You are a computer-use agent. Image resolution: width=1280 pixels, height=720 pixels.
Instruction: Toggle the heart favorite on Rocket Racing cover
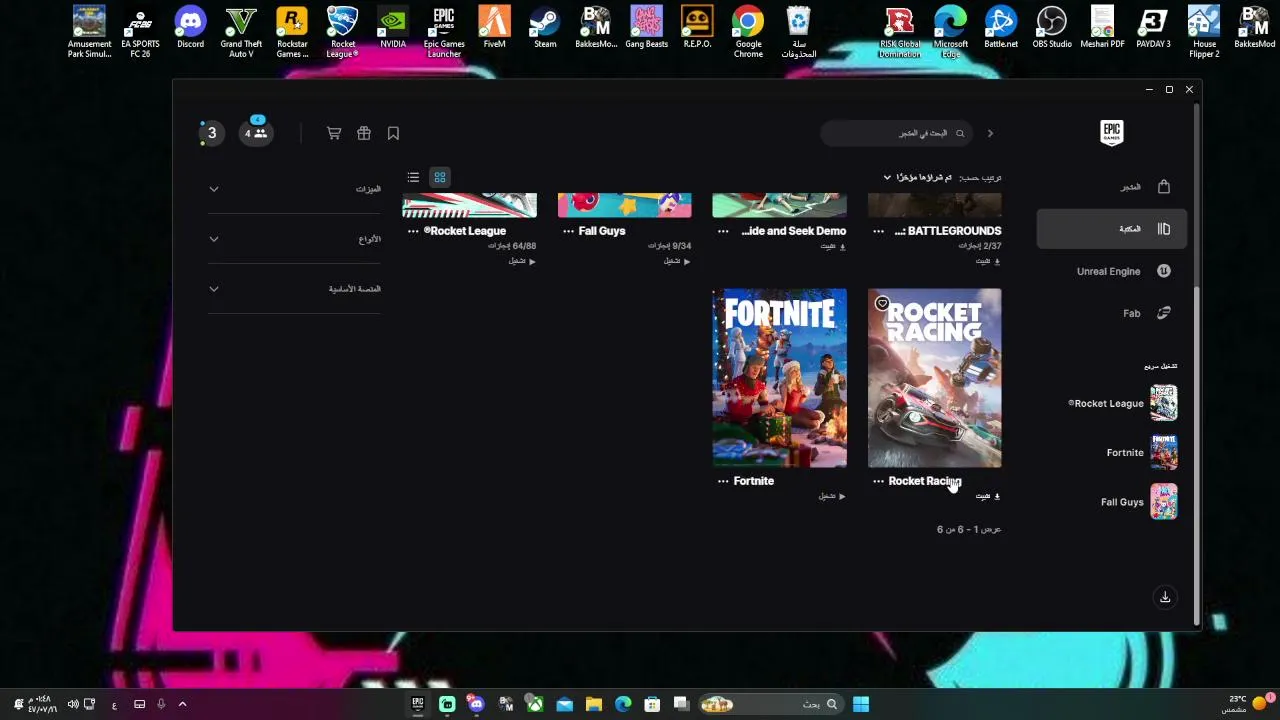point(882,303)
